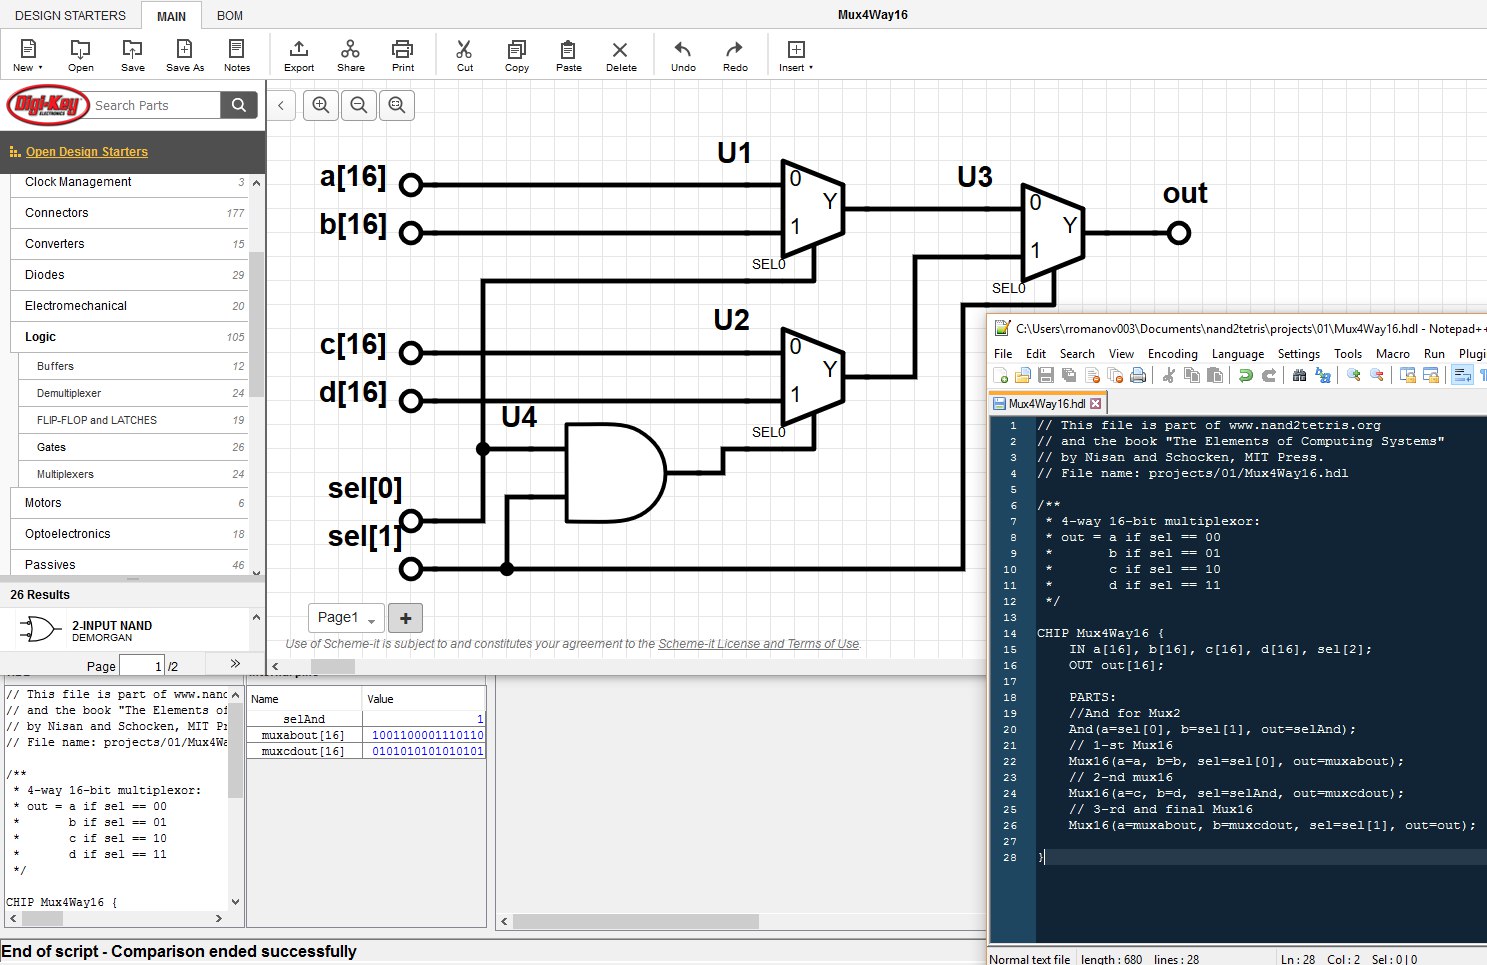The height and width of the screenshot is (965, 1487).
Task: Zoom in on the schematic canvas
Action: point(321,105)
